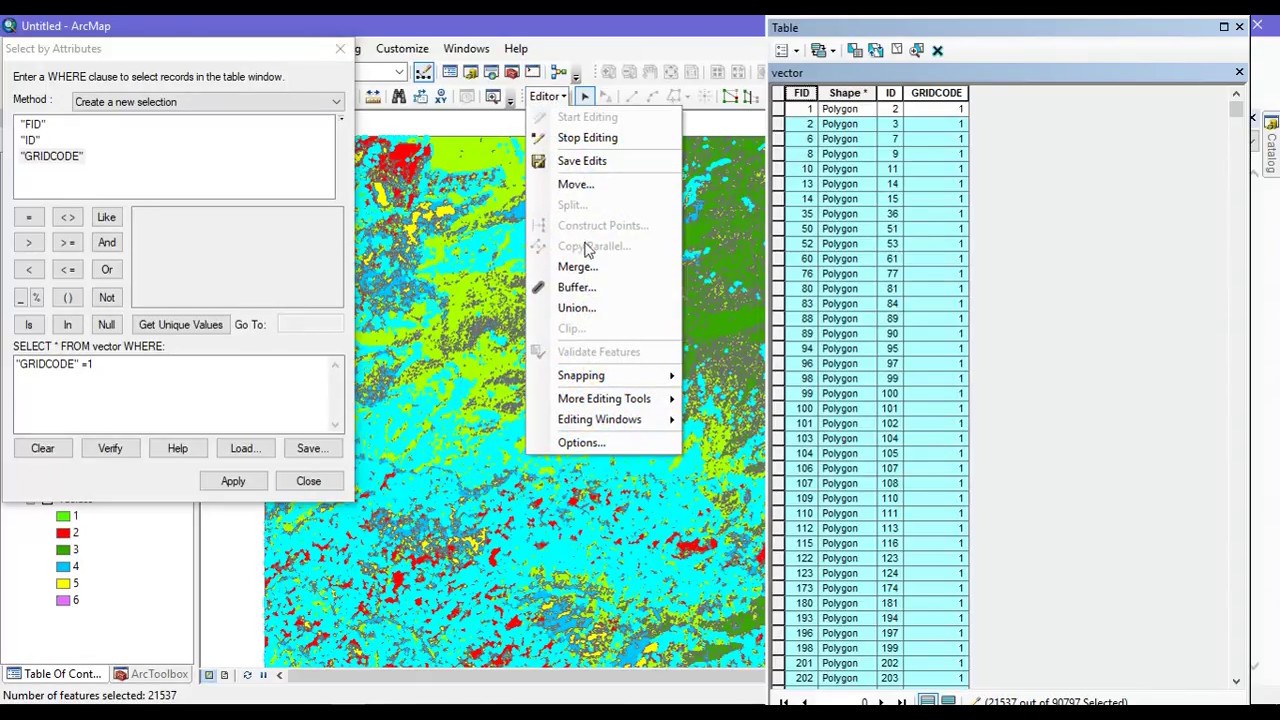Switch map to Layout View
The width and height of the screenshot is (1280, 720).
(x=224, y=675)
